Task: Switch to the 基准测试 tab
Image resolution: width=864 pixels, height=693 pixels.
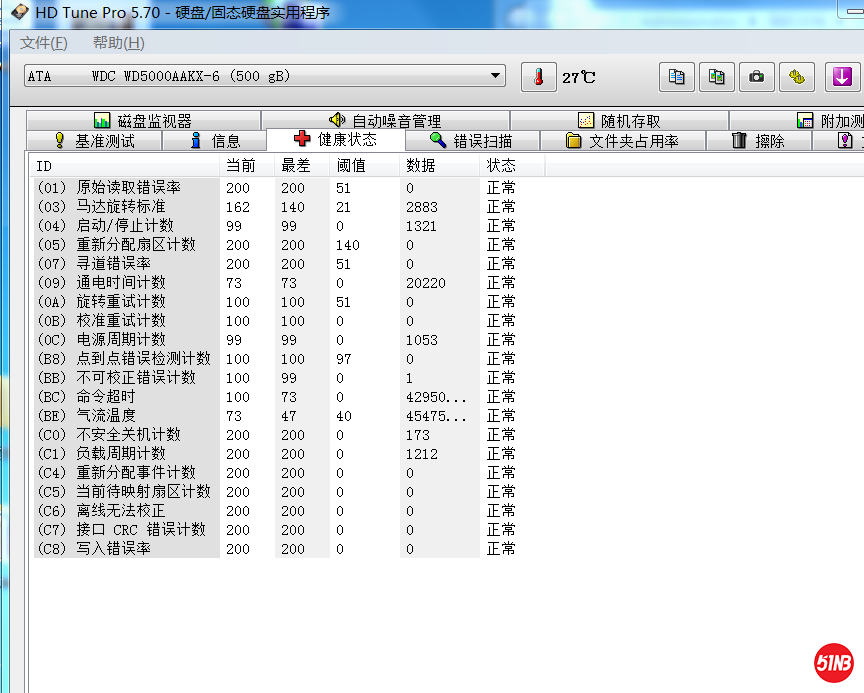Action: [x=94, y=141]
